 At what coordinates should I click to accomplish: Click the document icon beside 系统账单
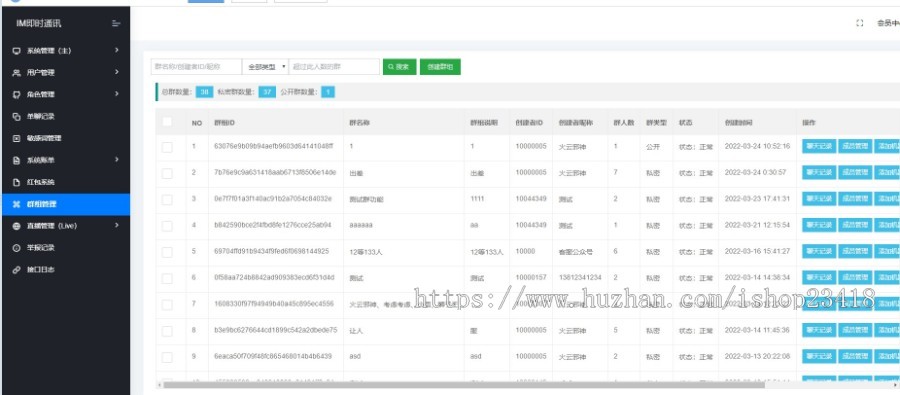(x=17, y=160)
